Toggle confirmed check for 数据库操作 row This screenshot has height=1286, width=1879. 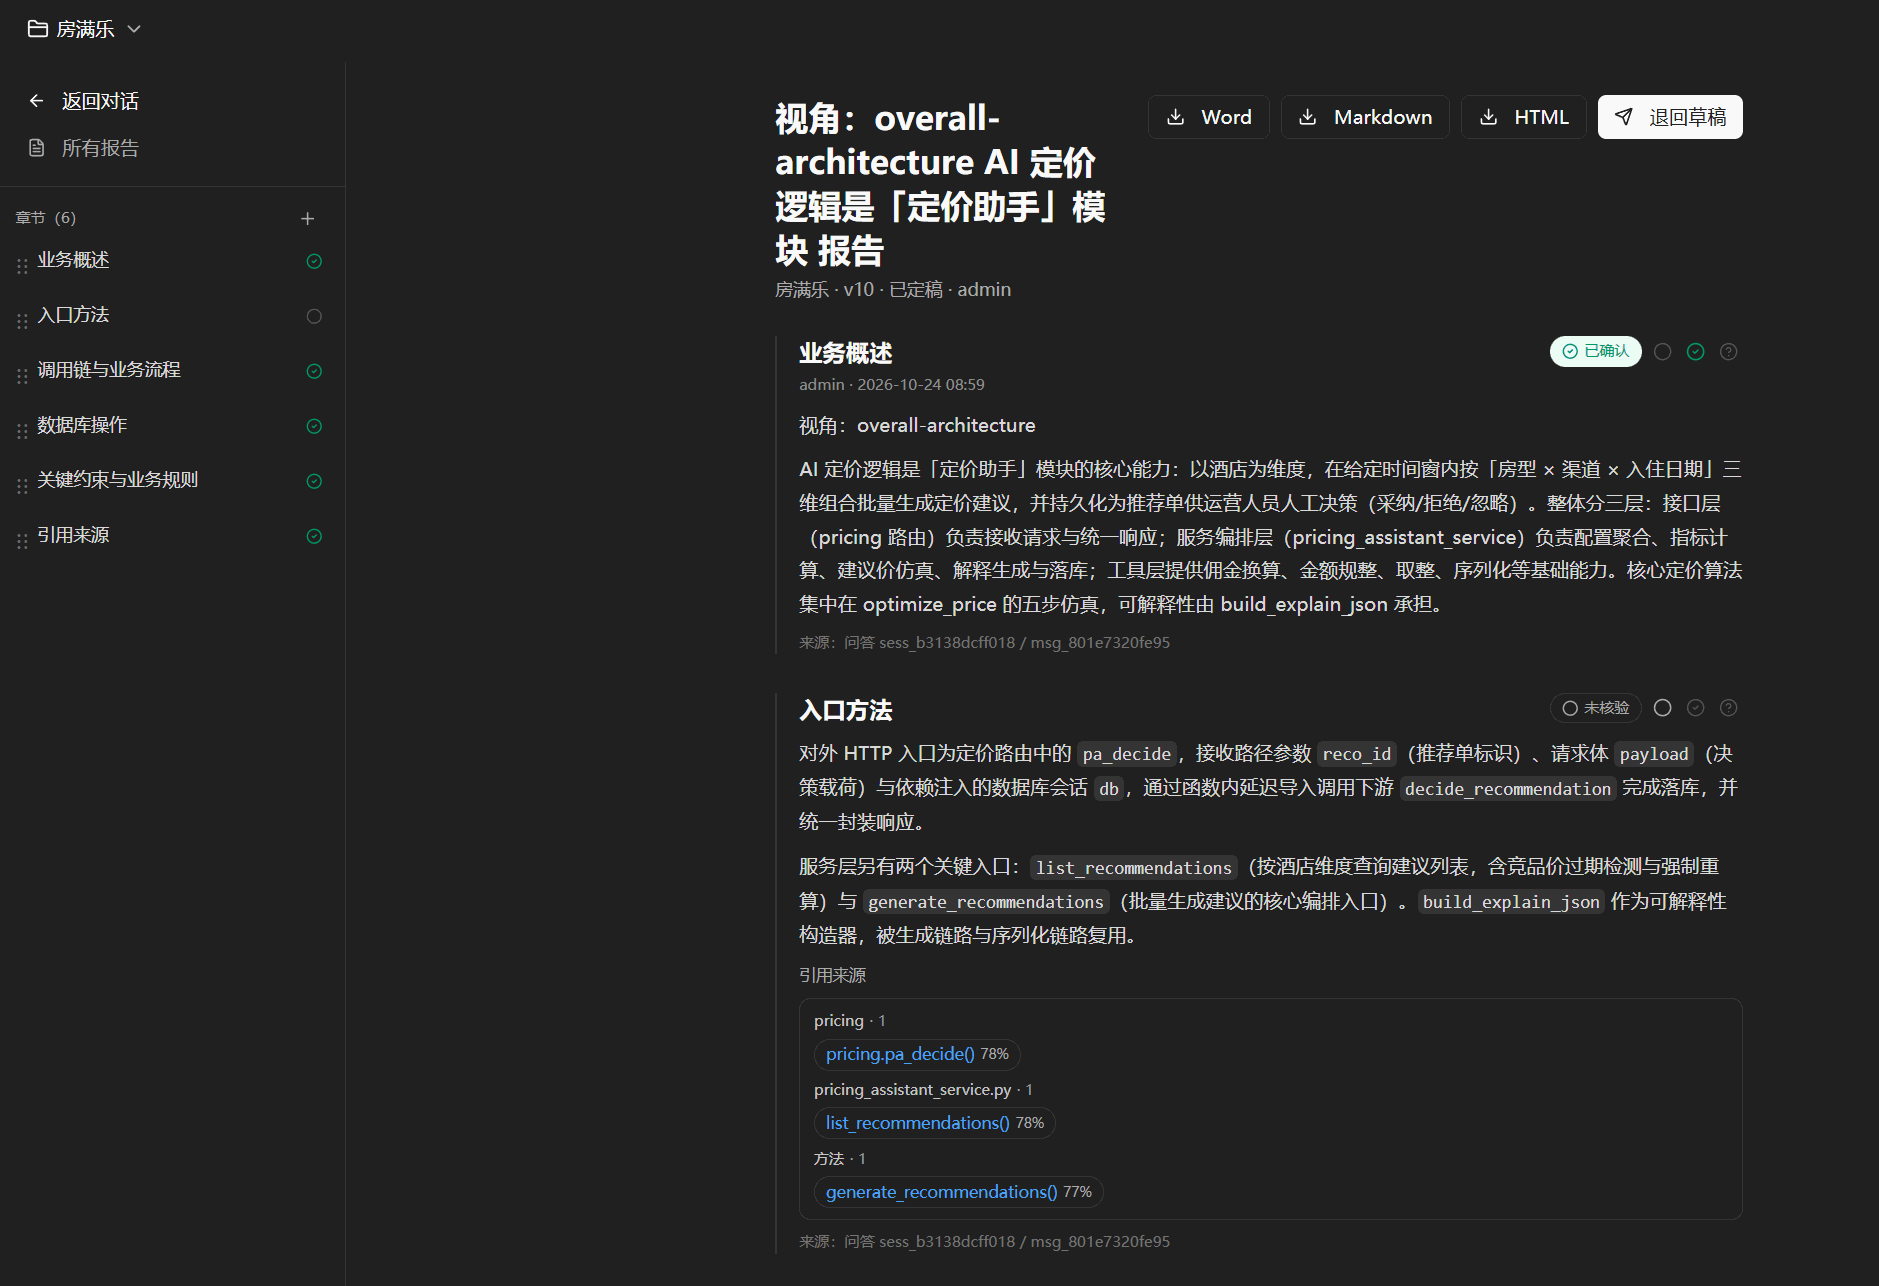pos(314,426)
